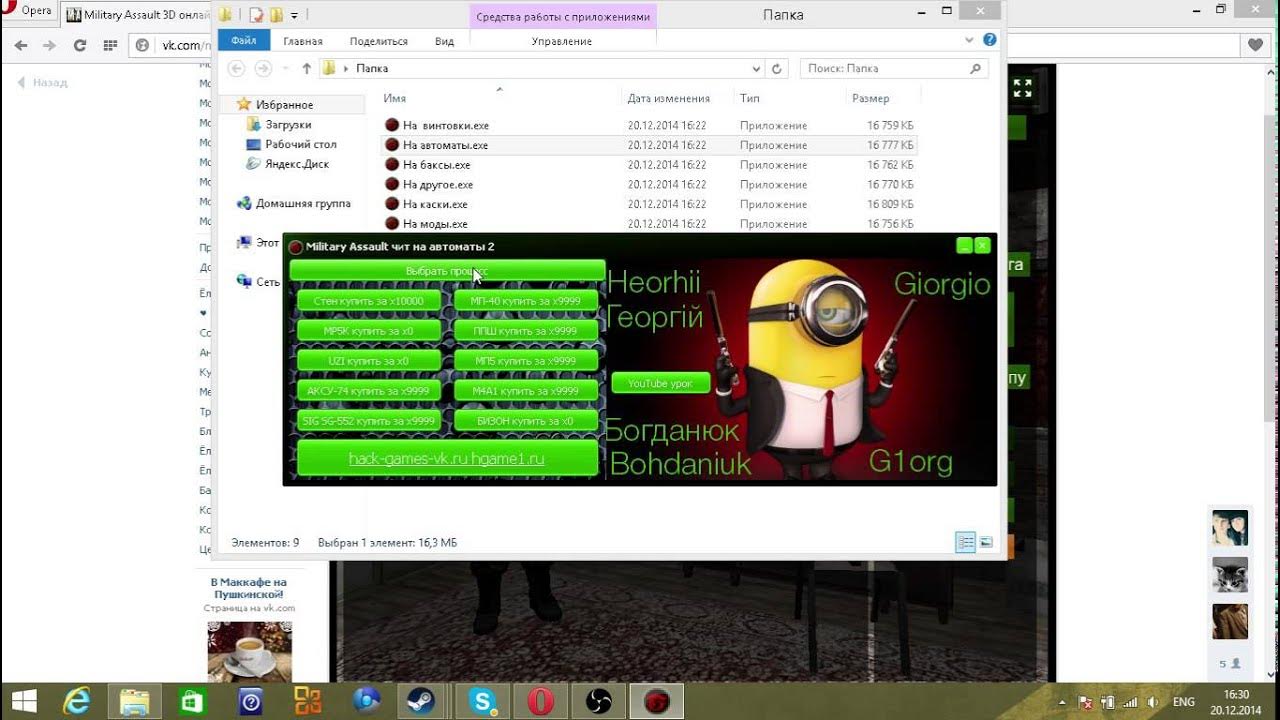Viewport: 1280px width, 720px height.
Task: Select Домашняя группа in the navigation pane
Action: click(x=303, y=203)
